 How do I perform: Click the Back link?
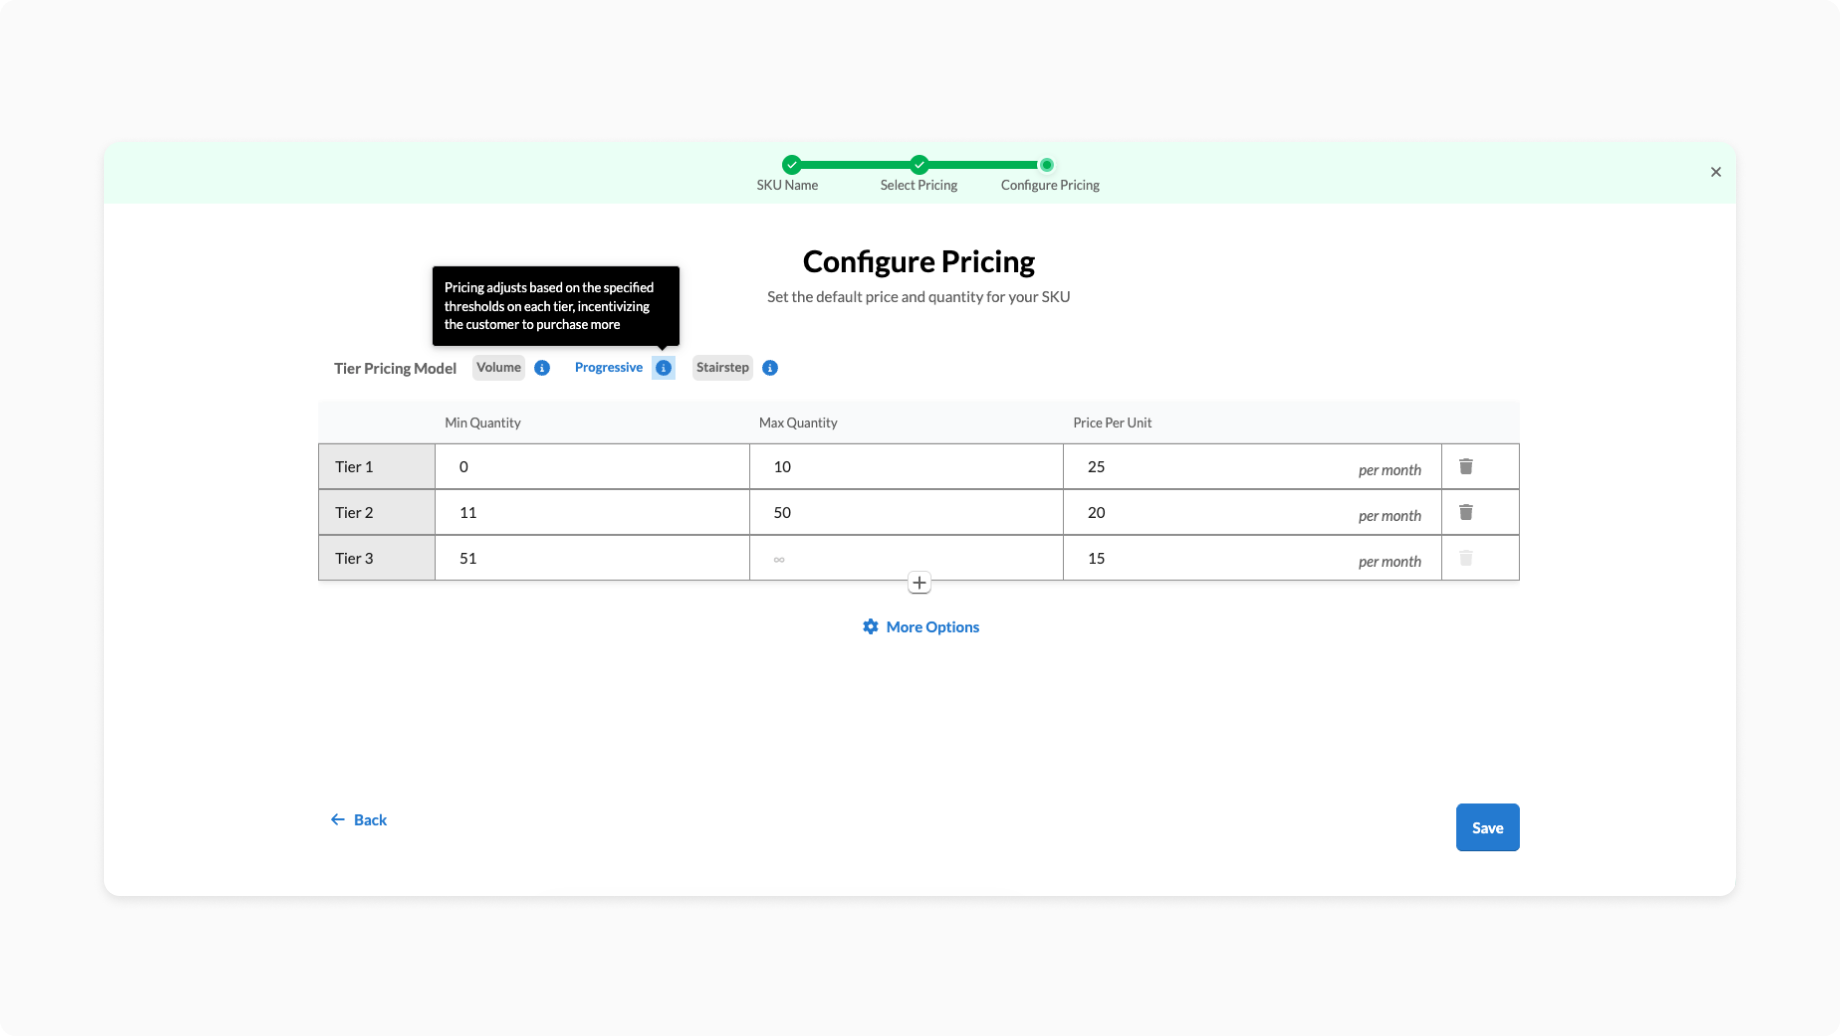pyautogui.click(x=359, y=820)
